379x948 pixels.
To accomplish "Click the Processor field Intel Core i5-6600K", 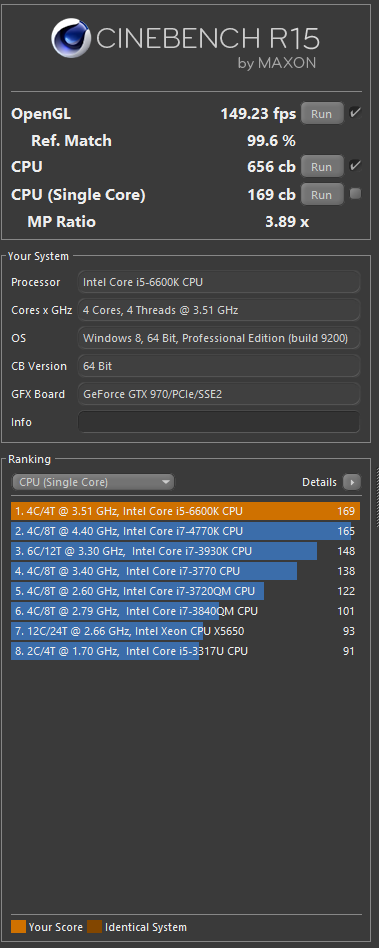I will pos(219,282).
